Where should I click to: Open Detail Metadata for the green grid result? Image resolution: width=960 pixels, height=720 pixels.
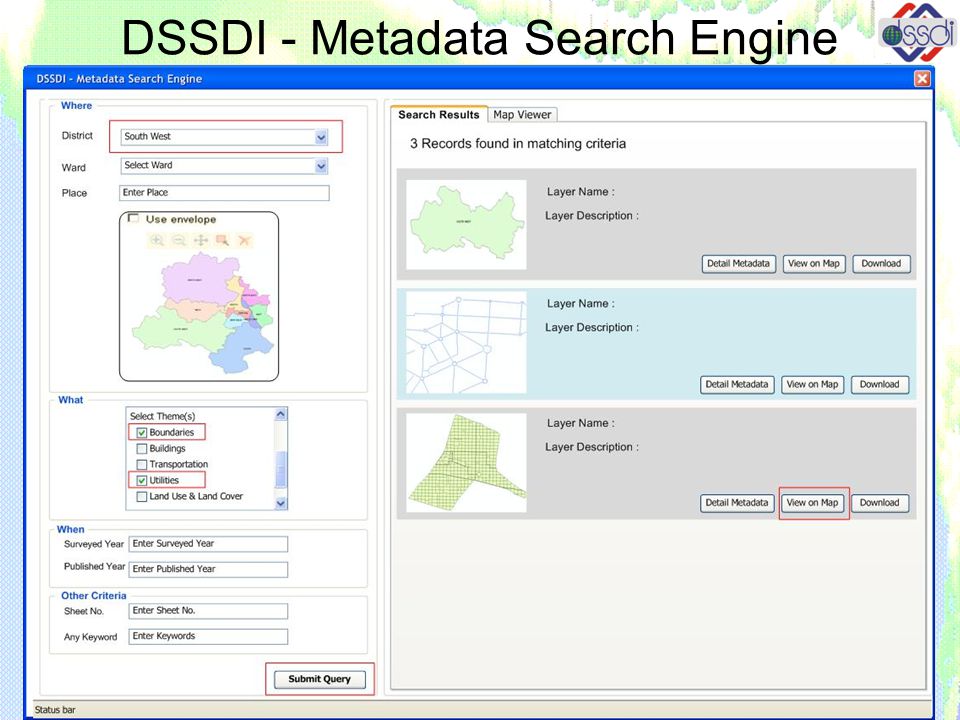[737, 503]
